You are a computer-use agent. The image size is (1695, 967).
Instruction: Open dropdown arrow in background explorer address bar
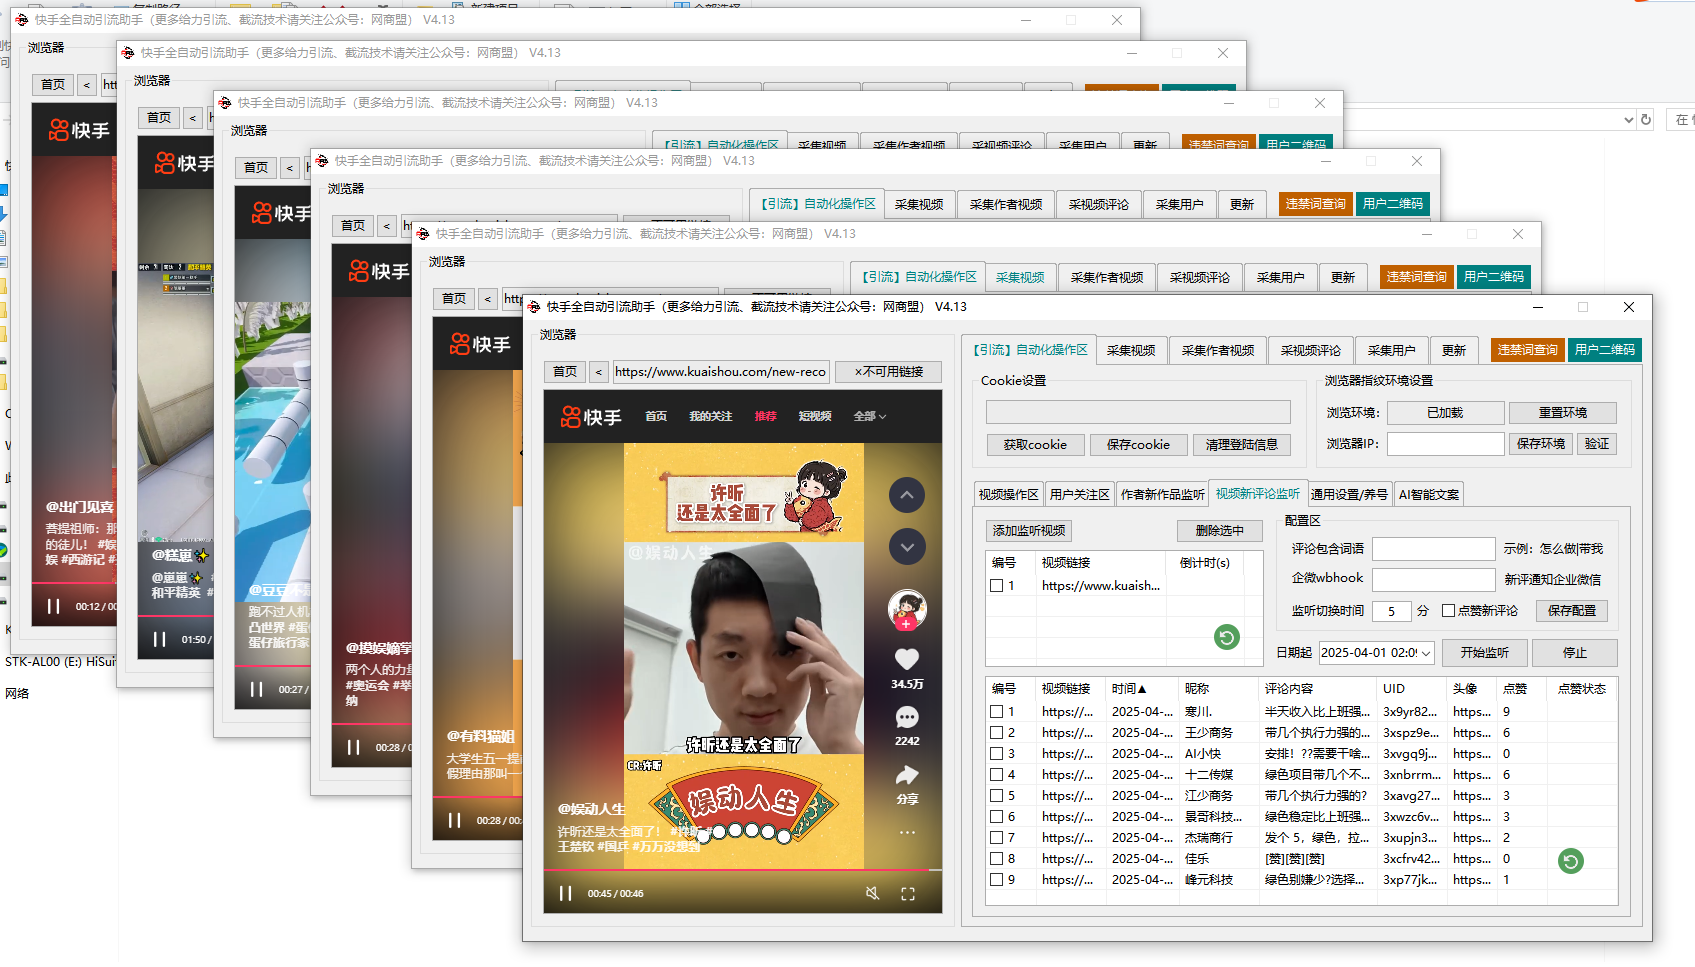(x=1628, y=119)
